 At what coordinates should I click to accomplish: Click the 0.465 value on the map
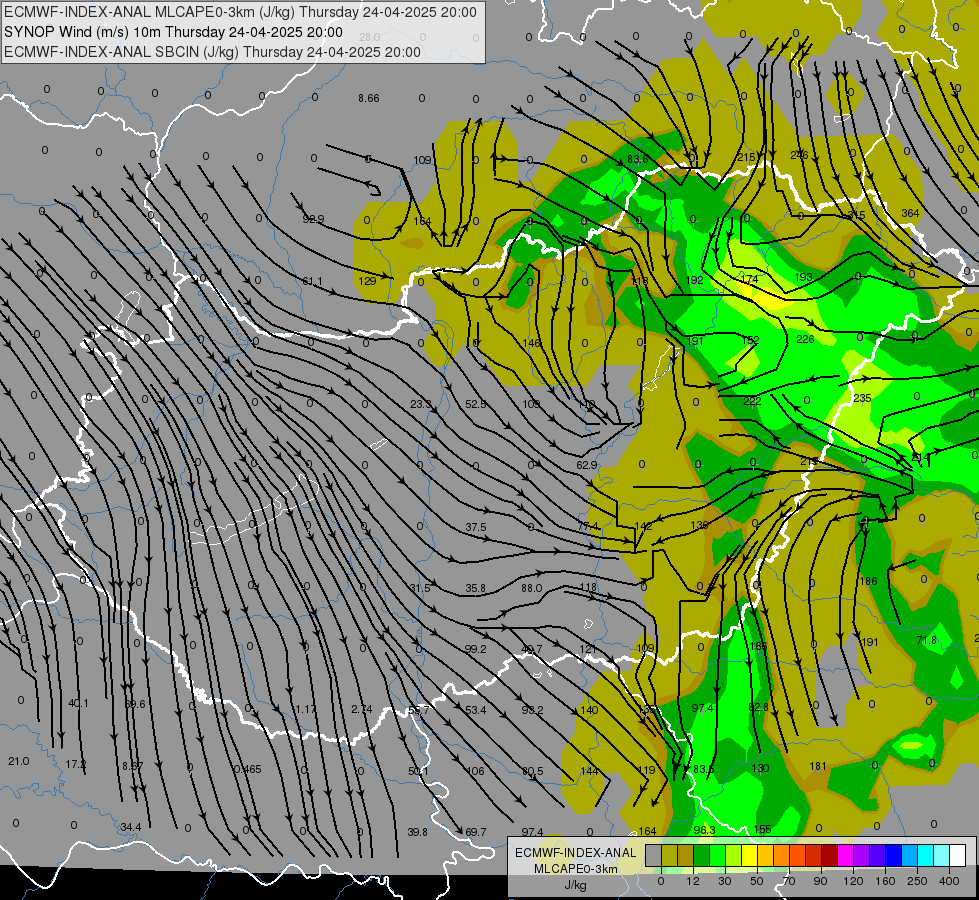(248, 769)
